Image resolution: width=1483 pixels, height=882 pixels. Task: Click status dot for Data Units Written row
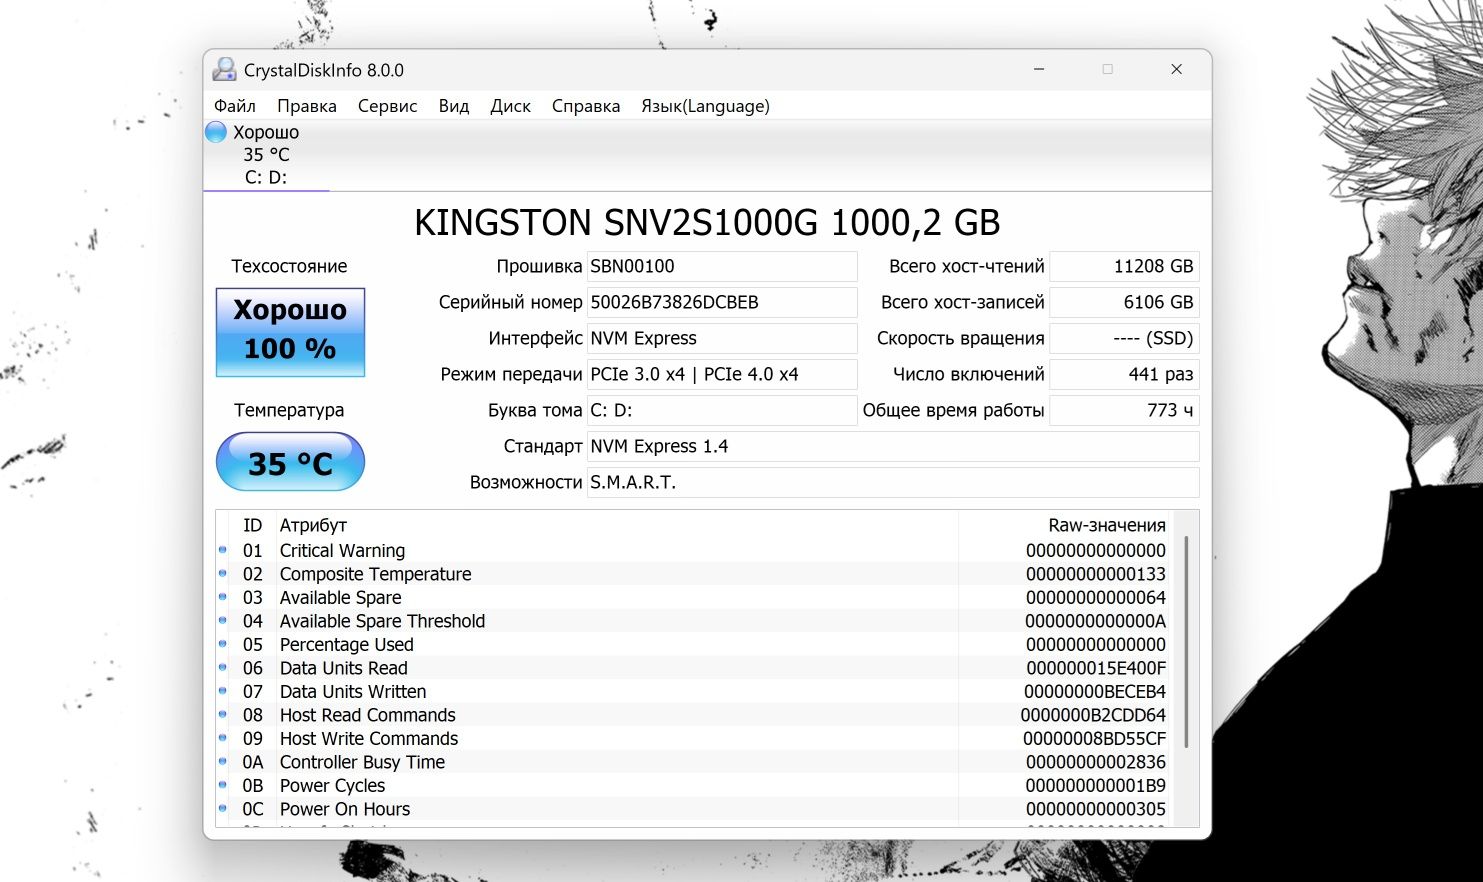pyautogui.click(x=223, y=691)
